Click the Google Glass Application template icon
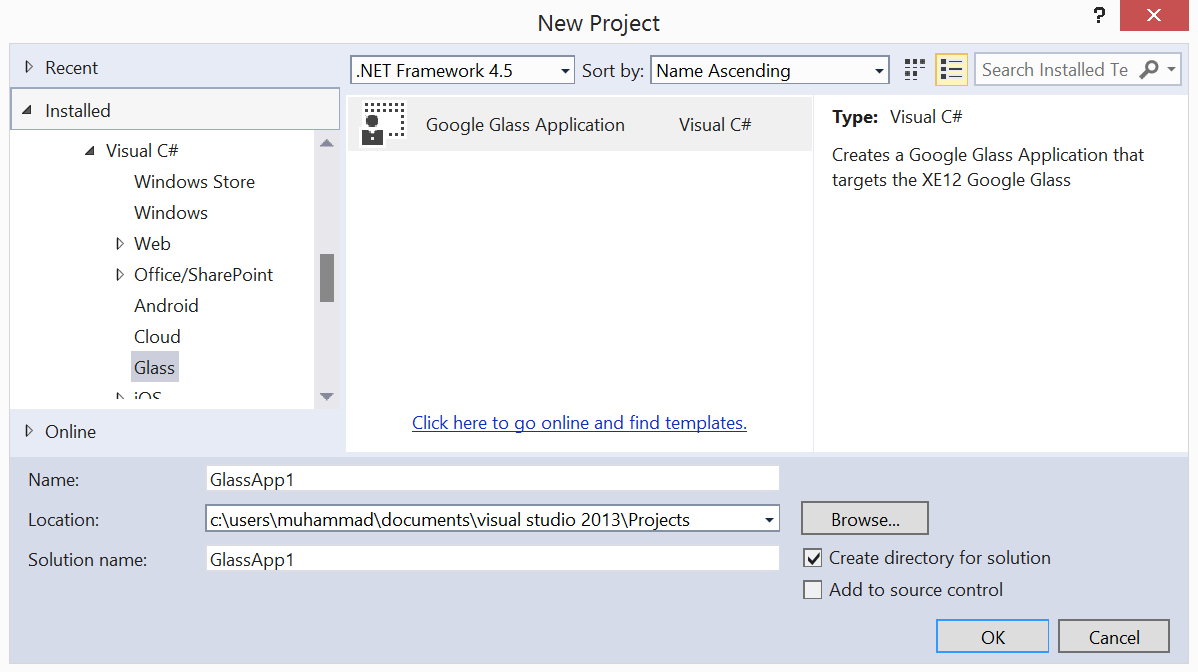 tap(384, 124)
